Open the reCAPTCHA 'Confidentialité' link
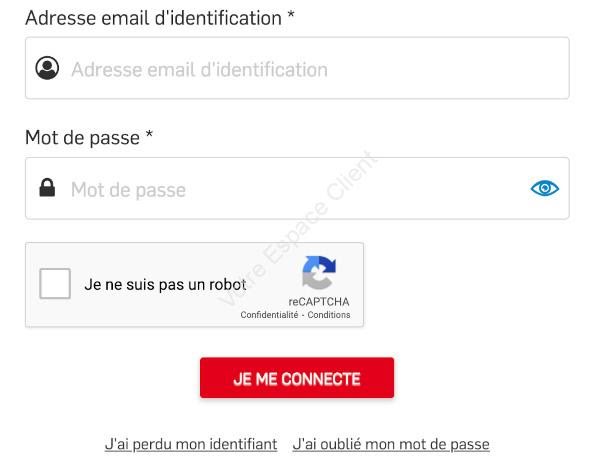The width and height of the screenshot is (600, 464). (x=269, y=315)
